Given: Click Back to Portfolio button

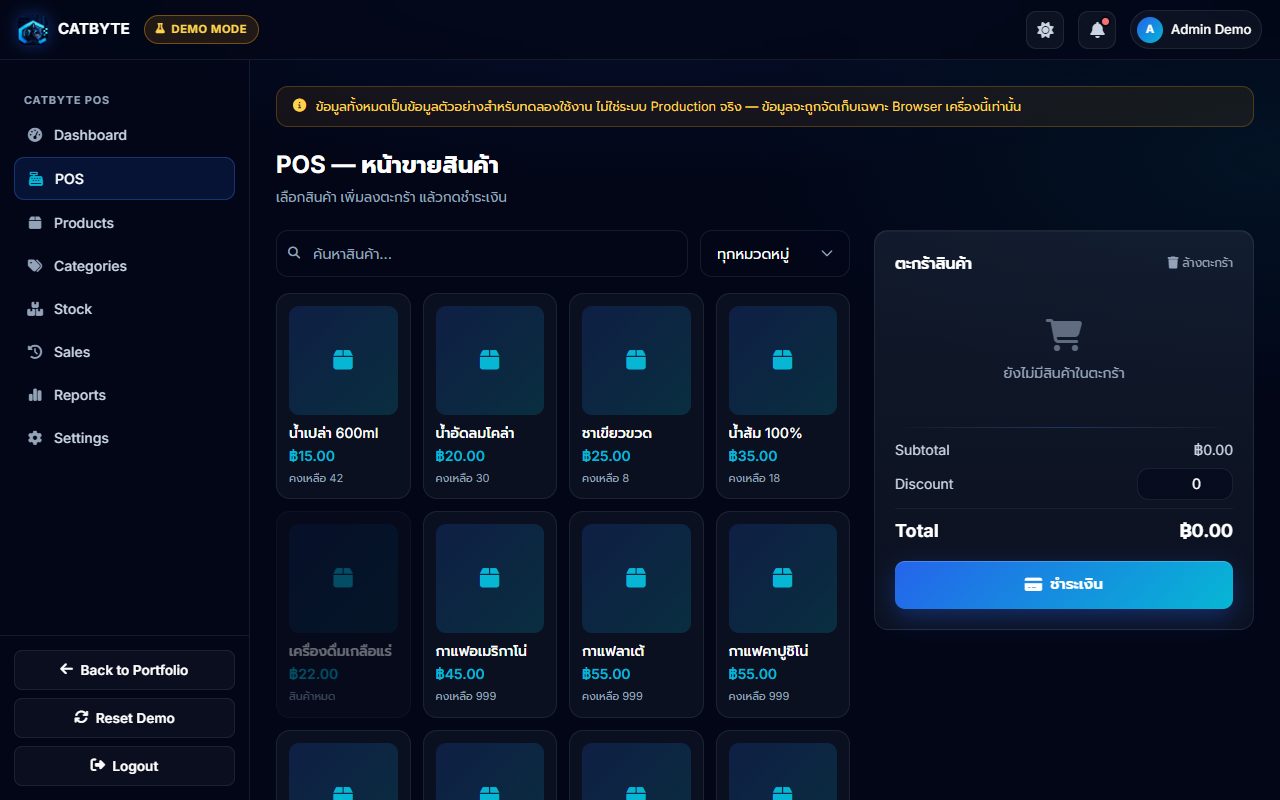Looking at the screenshot, I should click(x=124, y=670).
